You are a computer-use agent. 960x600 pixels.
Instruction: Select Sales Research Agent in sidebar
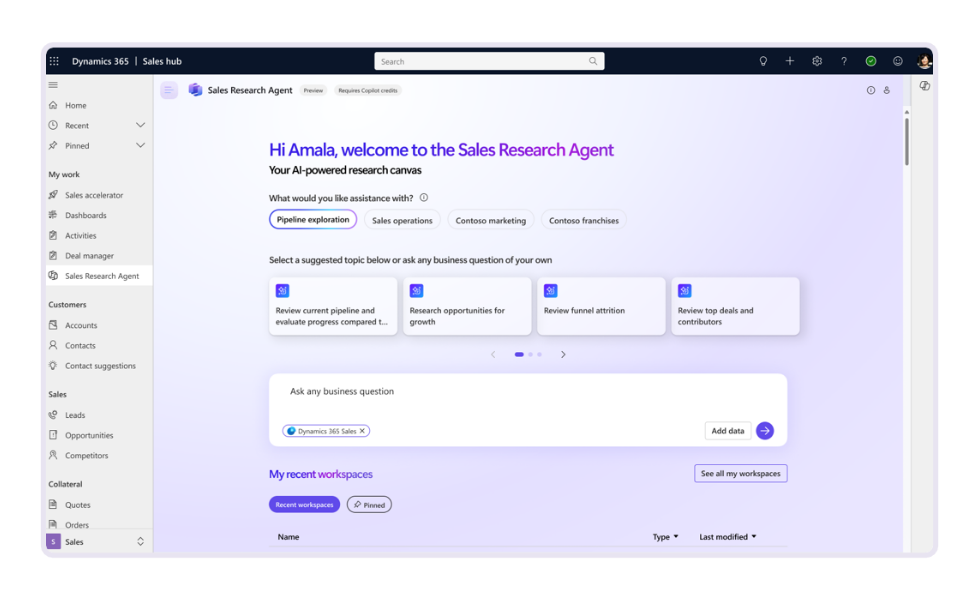[x=99, y=276]
